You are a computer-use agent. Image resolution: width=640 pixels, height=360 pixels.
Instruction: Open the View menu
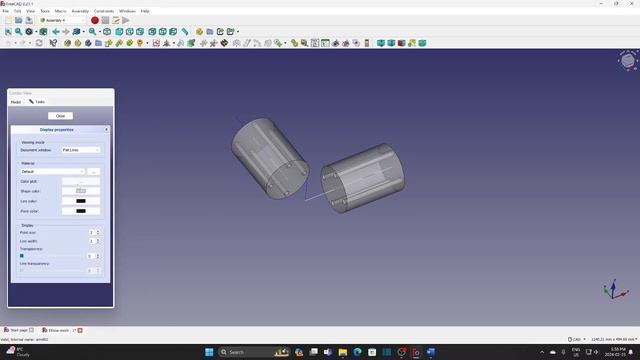[x=31, y=11]
